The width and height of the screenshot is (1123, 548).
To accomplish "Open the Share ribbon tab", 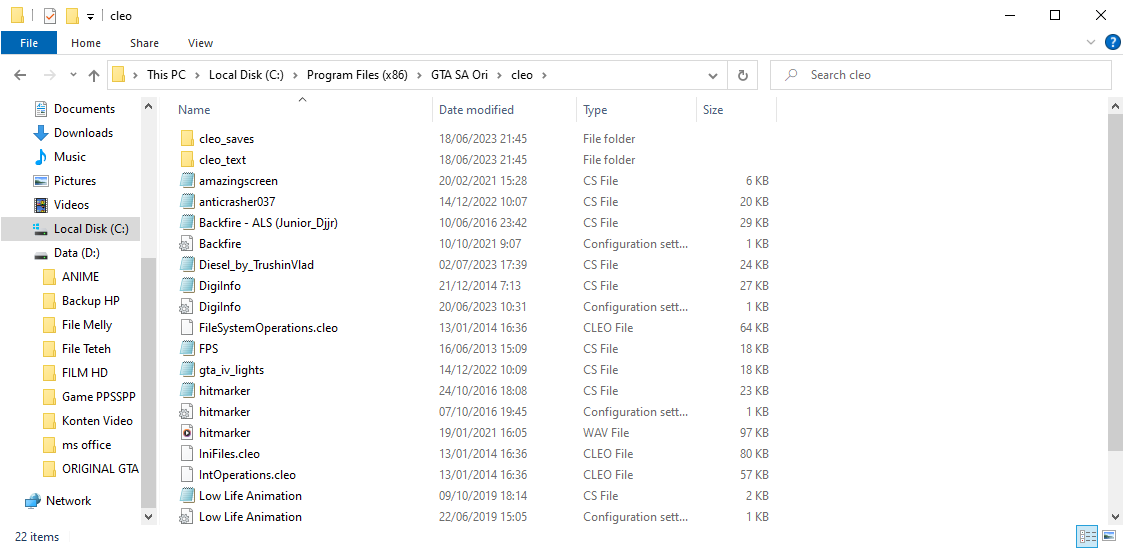I will coord(145,43).
